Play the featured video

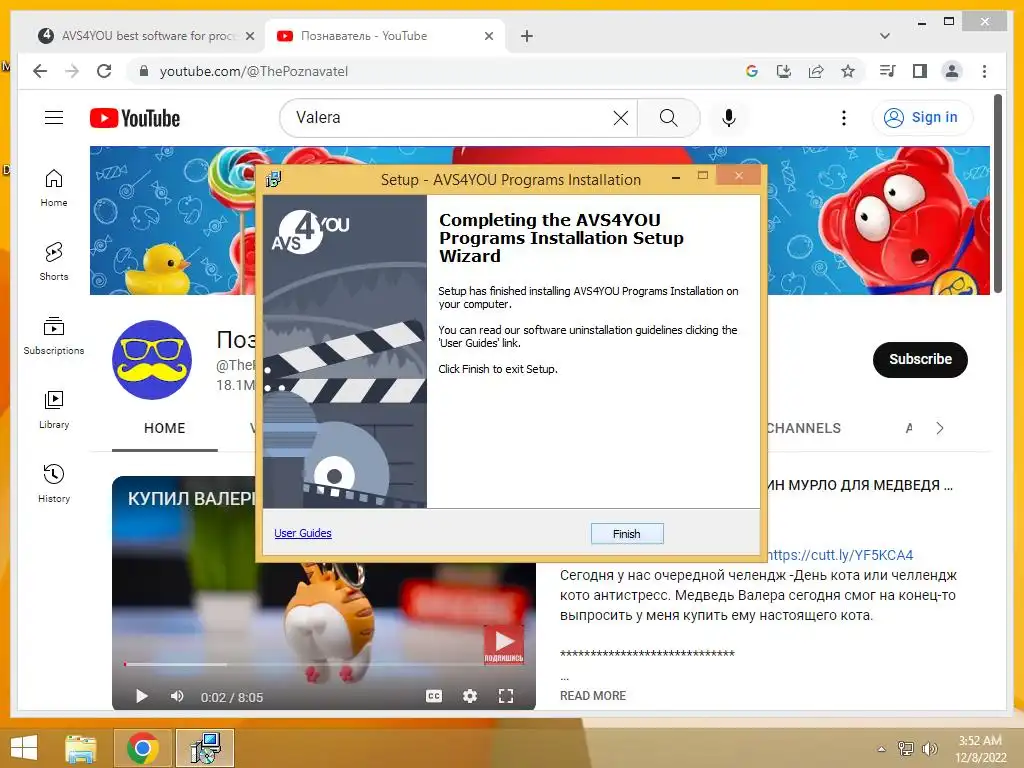tap(141, 697)
